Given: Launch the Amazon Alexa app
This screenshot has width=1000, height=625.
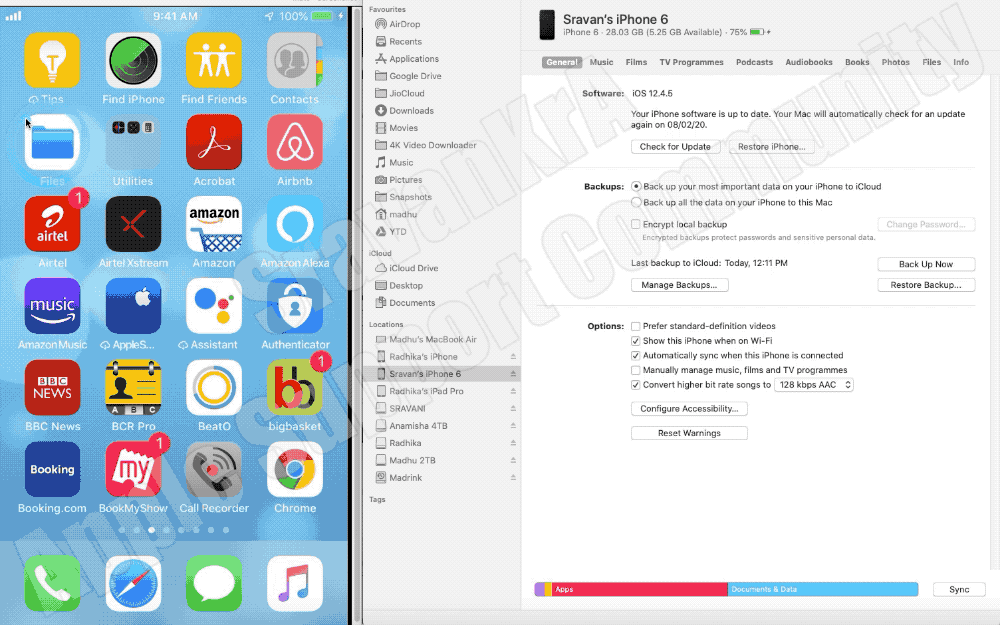Looking at the screenshot, I should pyautogui.click(x=295, y=224).
